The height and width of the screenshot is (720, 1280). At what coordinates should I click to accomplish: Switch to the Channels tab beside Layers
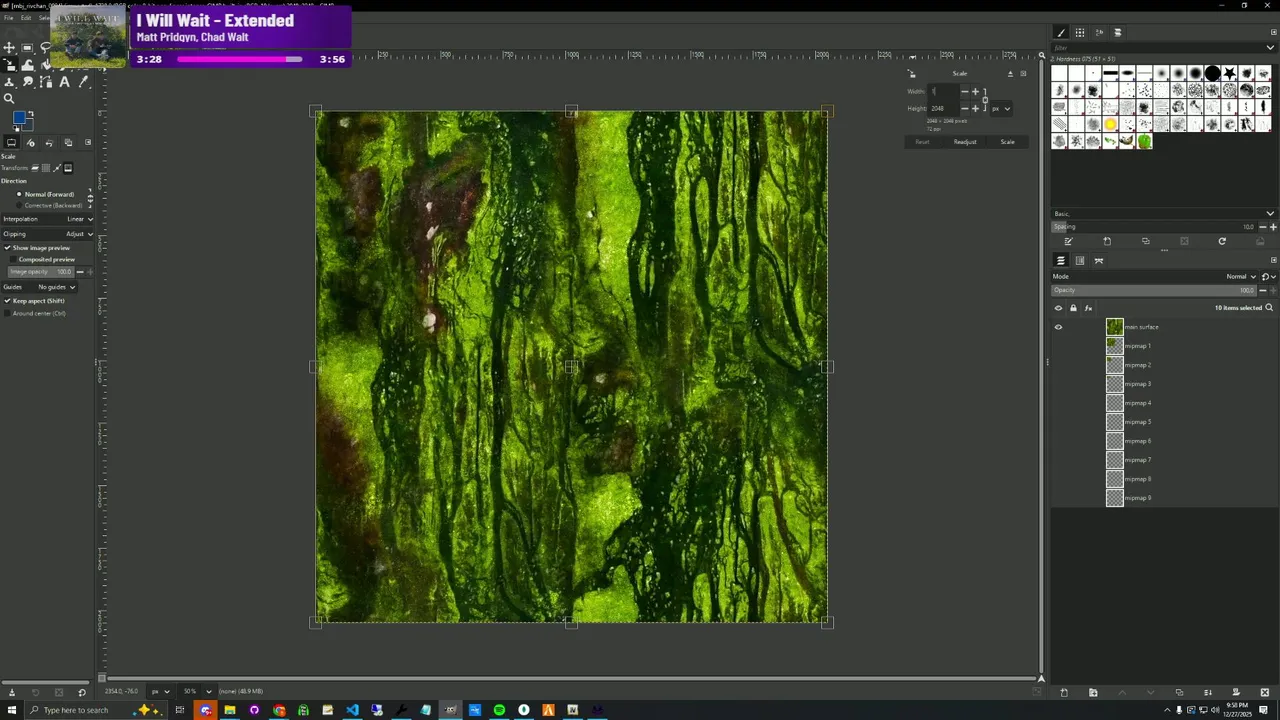pos(1080,261)
